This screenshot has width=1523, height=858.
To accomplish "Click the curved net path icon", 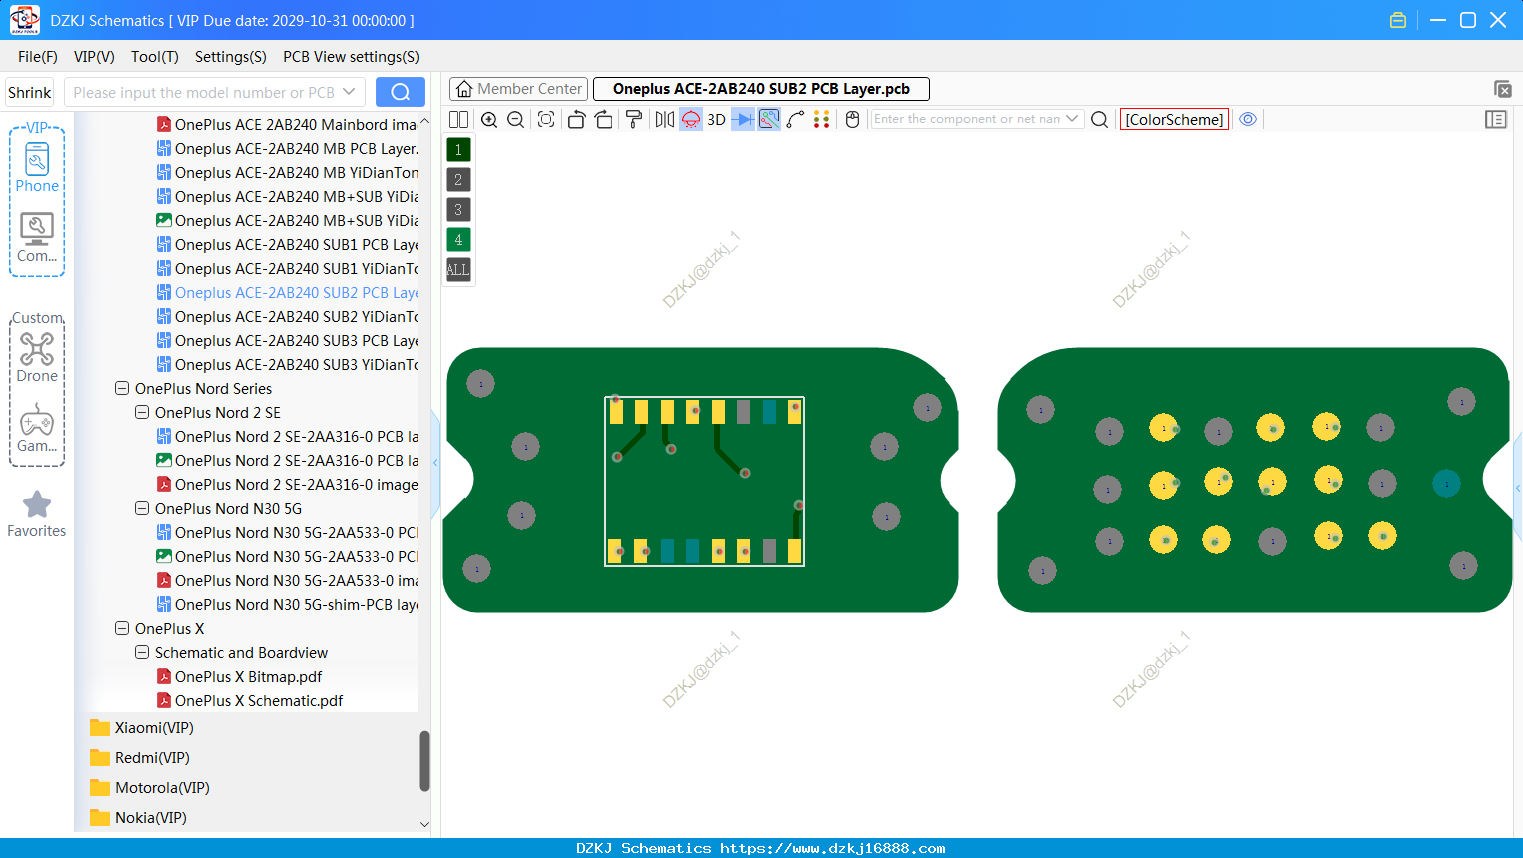I will (795, 119).
